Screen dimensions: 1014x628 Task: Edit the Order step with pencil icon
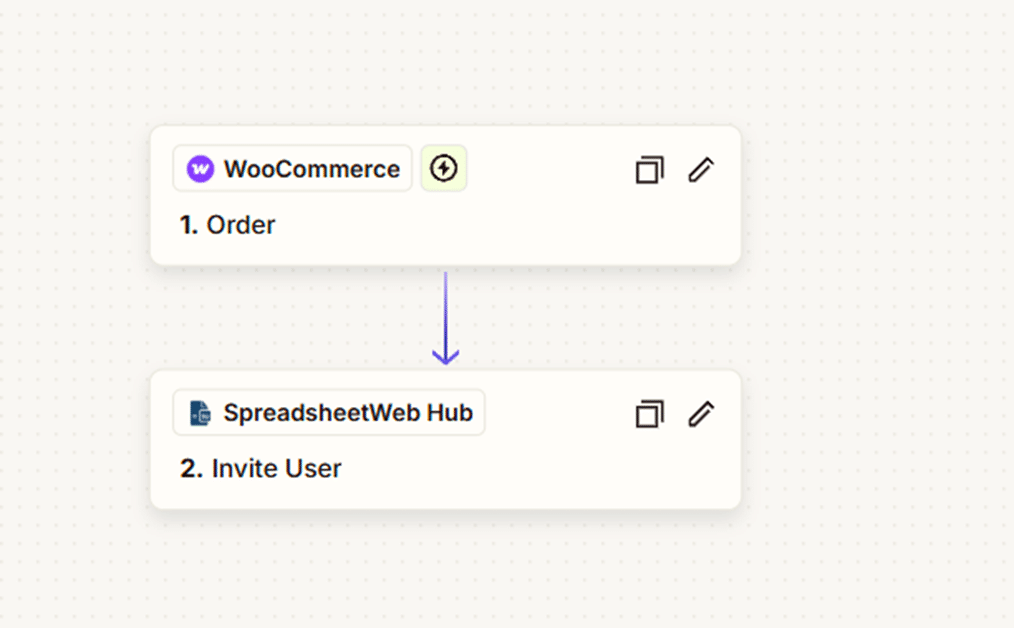(701, 170)
